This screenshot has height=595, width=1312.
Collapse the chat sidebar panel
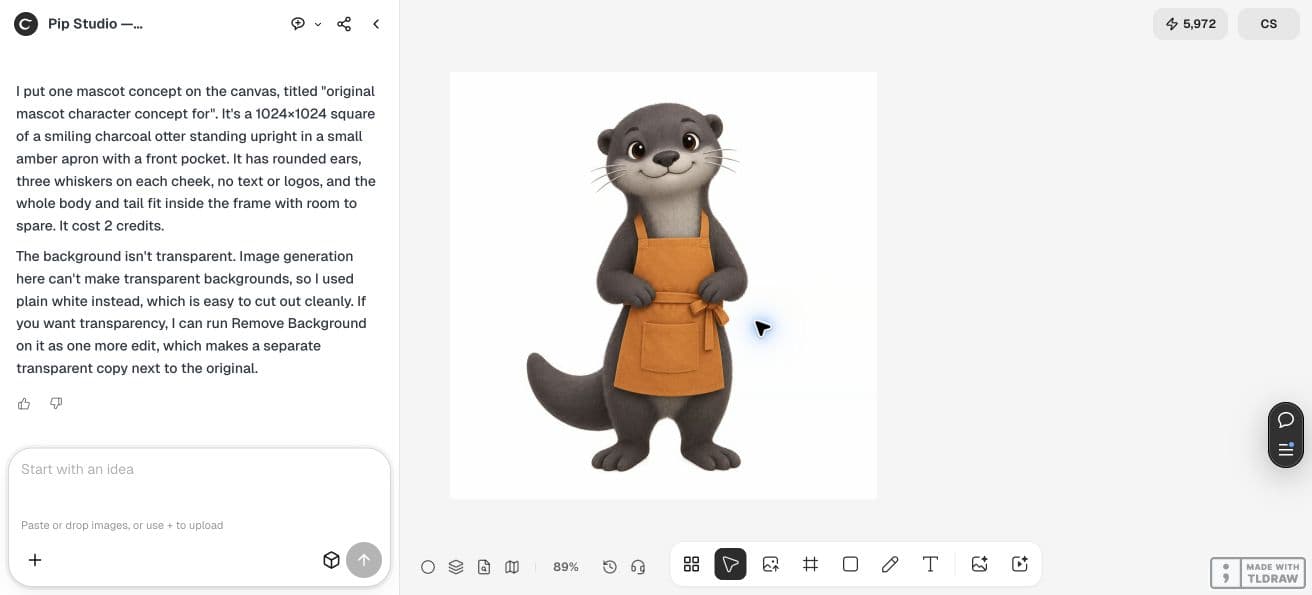click(x=376, y=24)
